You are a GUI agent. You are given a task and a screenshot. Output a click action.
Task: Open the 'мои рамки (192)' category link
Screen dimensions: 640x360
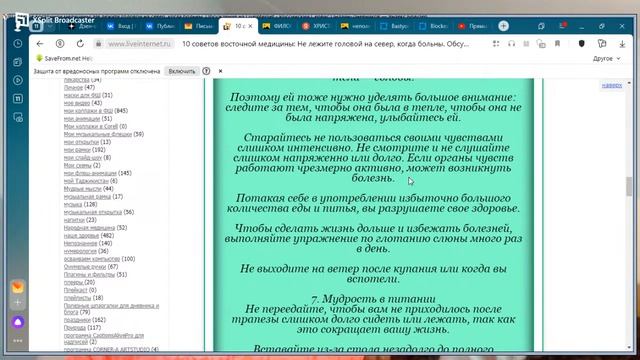84,150
